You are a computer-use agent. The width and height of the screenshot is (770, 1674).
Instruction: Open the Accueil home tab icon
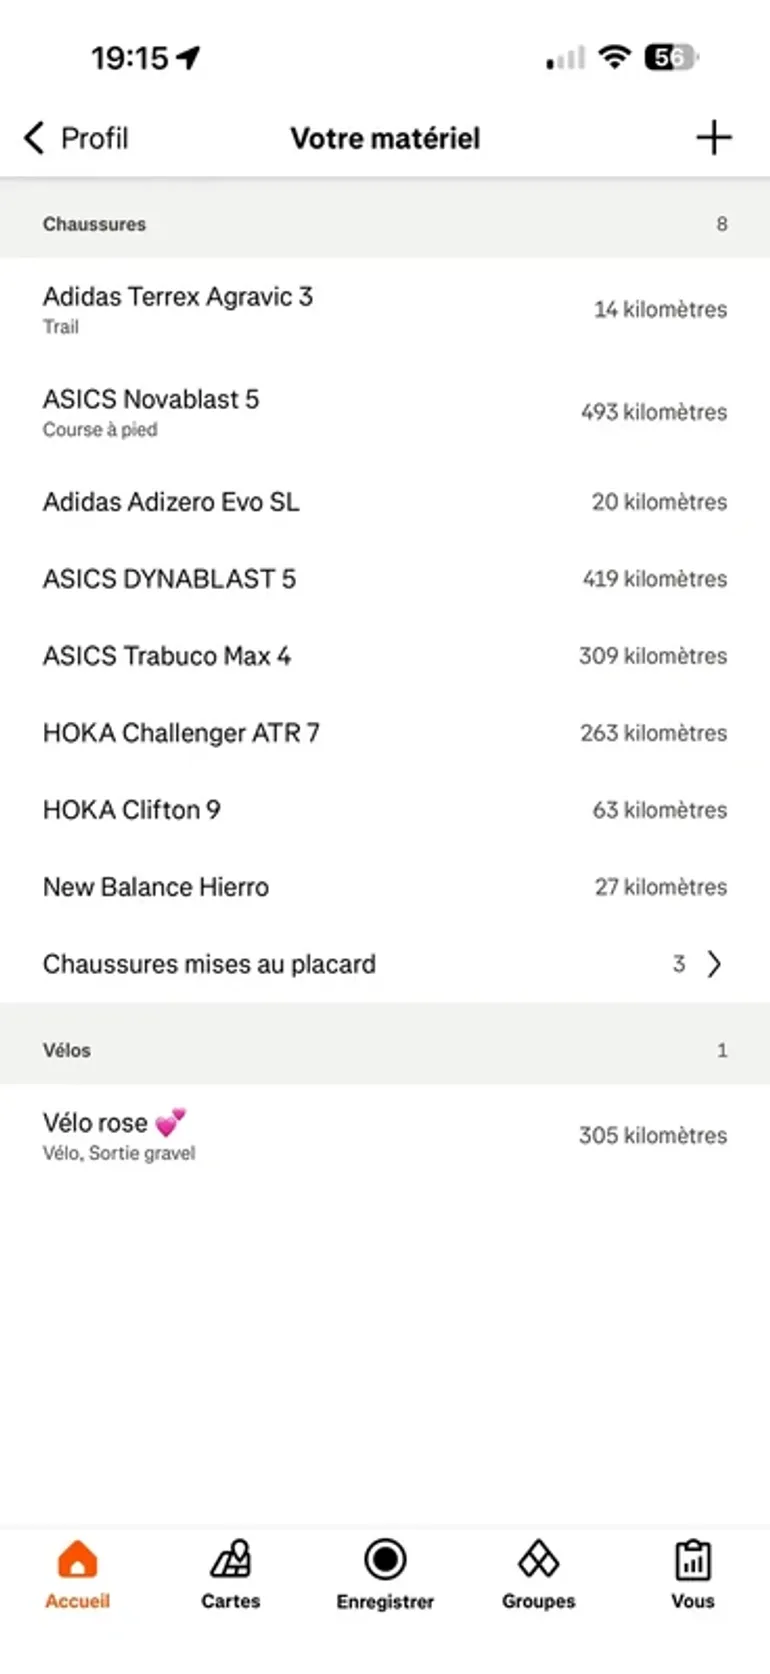tap(77, 1558)
